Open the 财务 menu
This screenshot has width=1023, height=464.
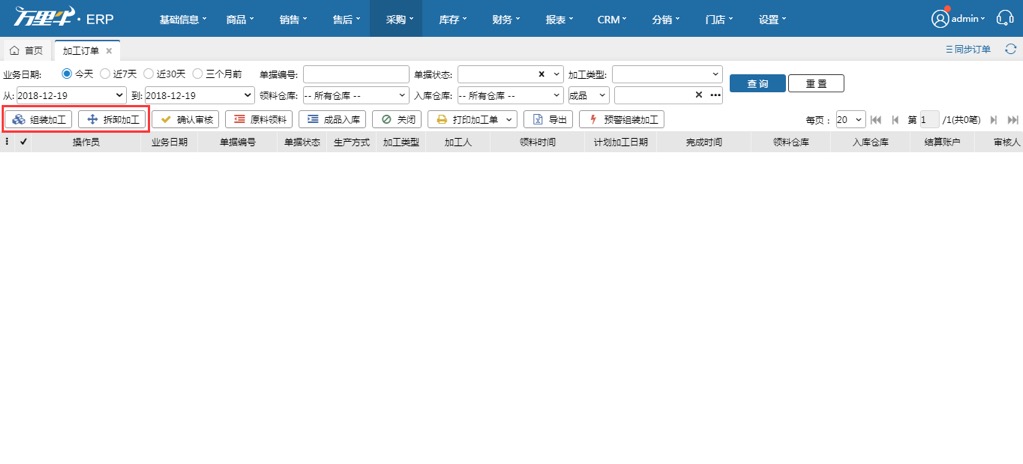point(506,19)
